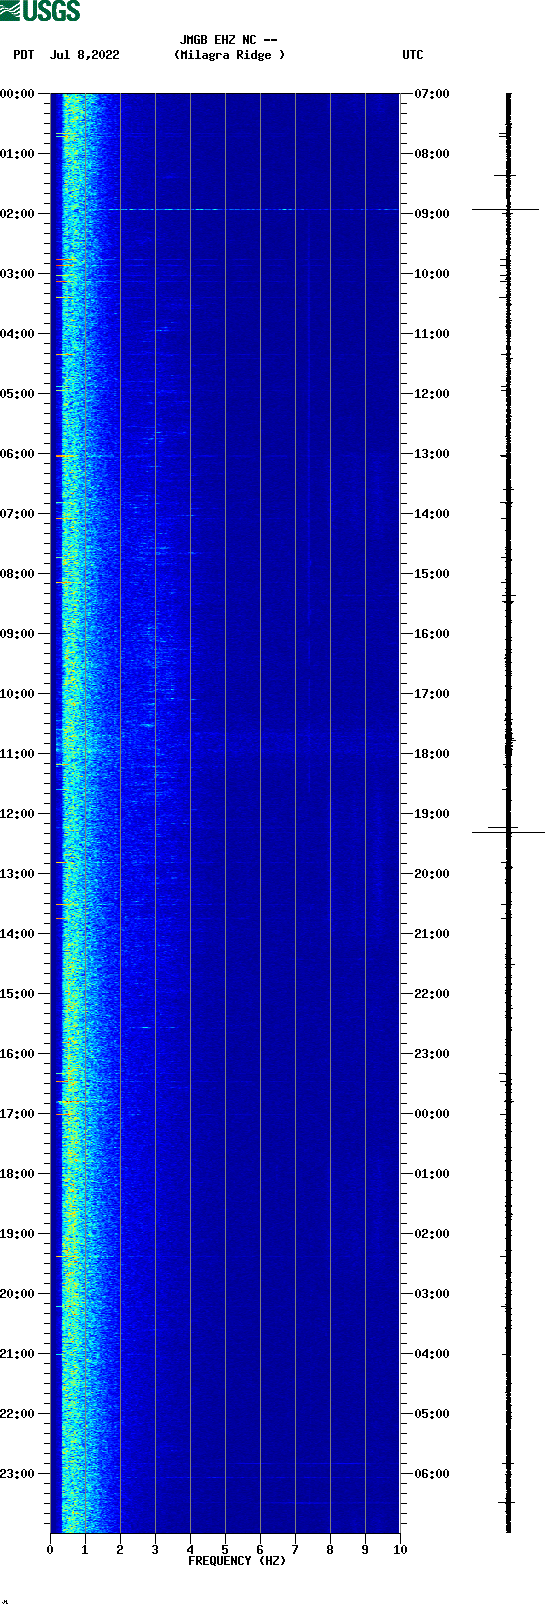The image size is (552, 1613).
Task: Click the 15:00 PDT time label
Action: coord(18,994)
